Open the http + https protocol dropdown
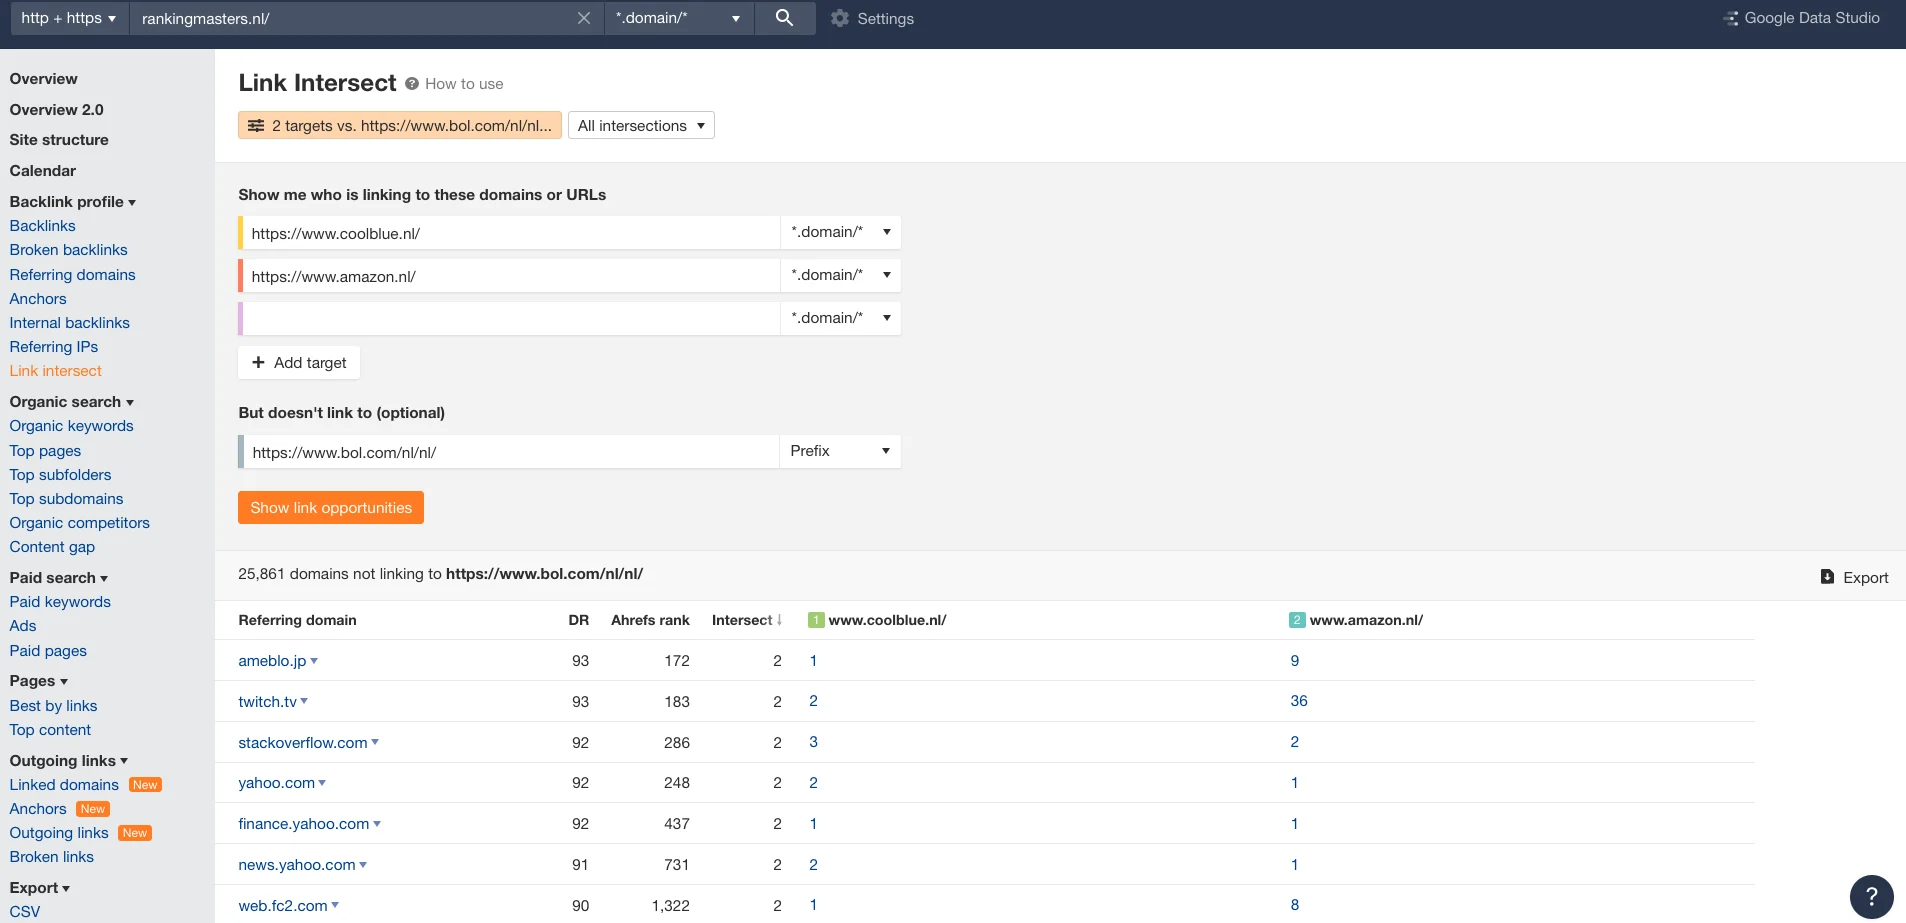The image size is (1906, 923). (69, 18)
